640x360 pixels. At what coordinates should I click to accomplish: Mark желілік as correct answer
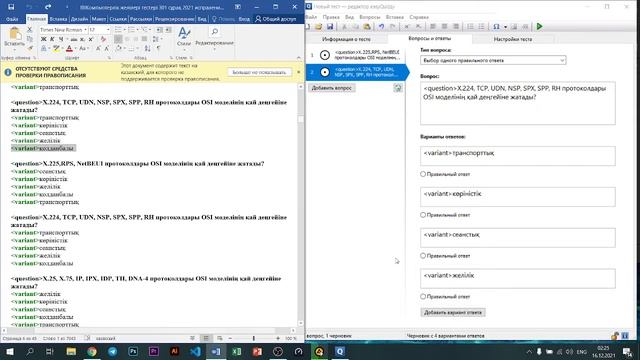point(423,296)
